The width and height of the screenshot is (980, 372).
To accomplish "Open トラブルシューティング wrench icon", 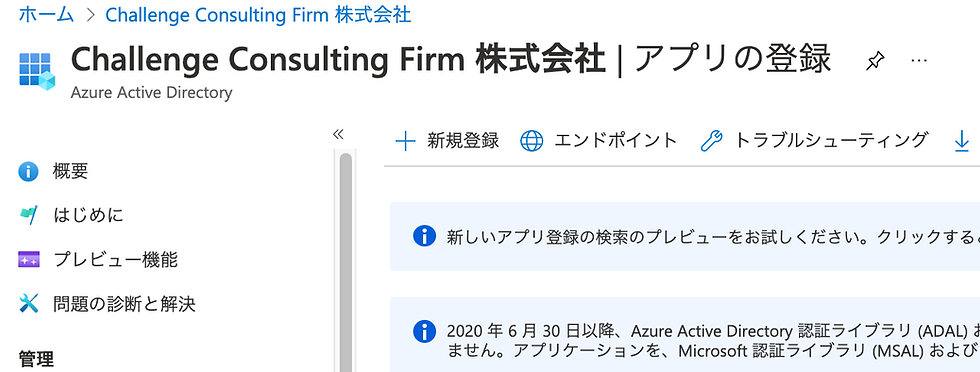I will pyautogui.click(x=711, y=141).
